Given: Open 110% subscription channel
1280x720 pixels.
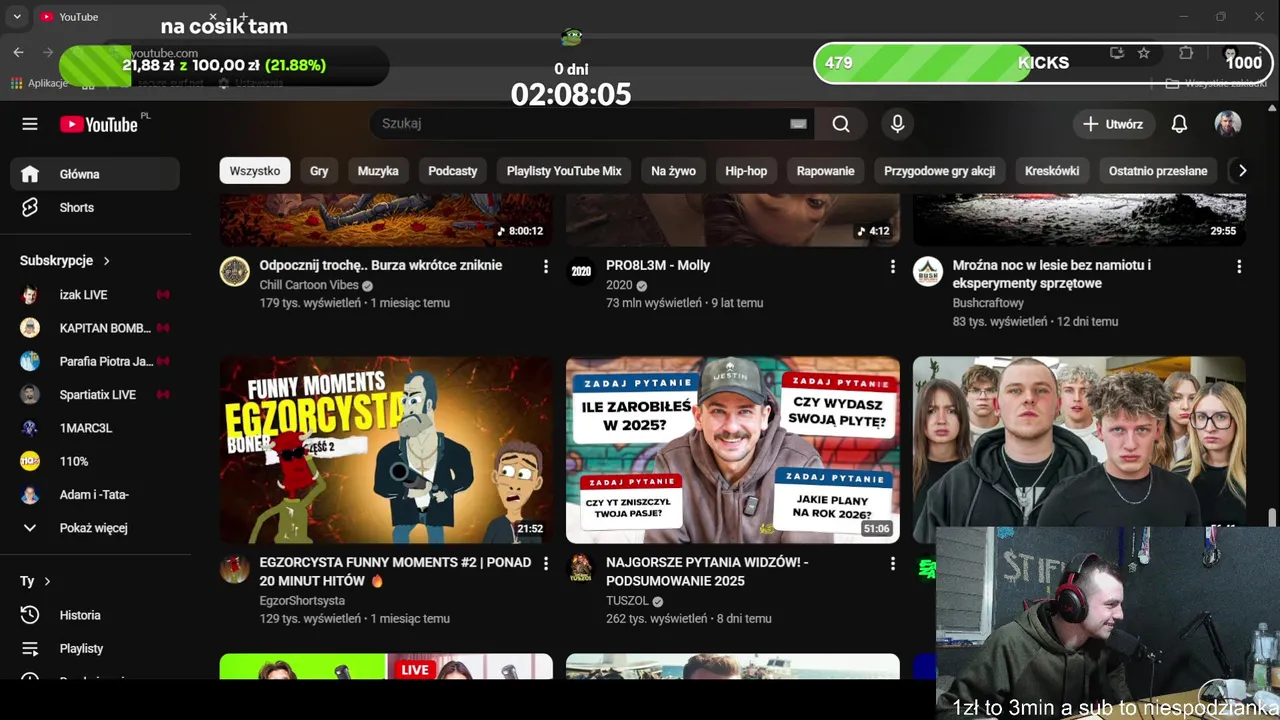Looking at the screenshot, I should [x=95, y=461].
